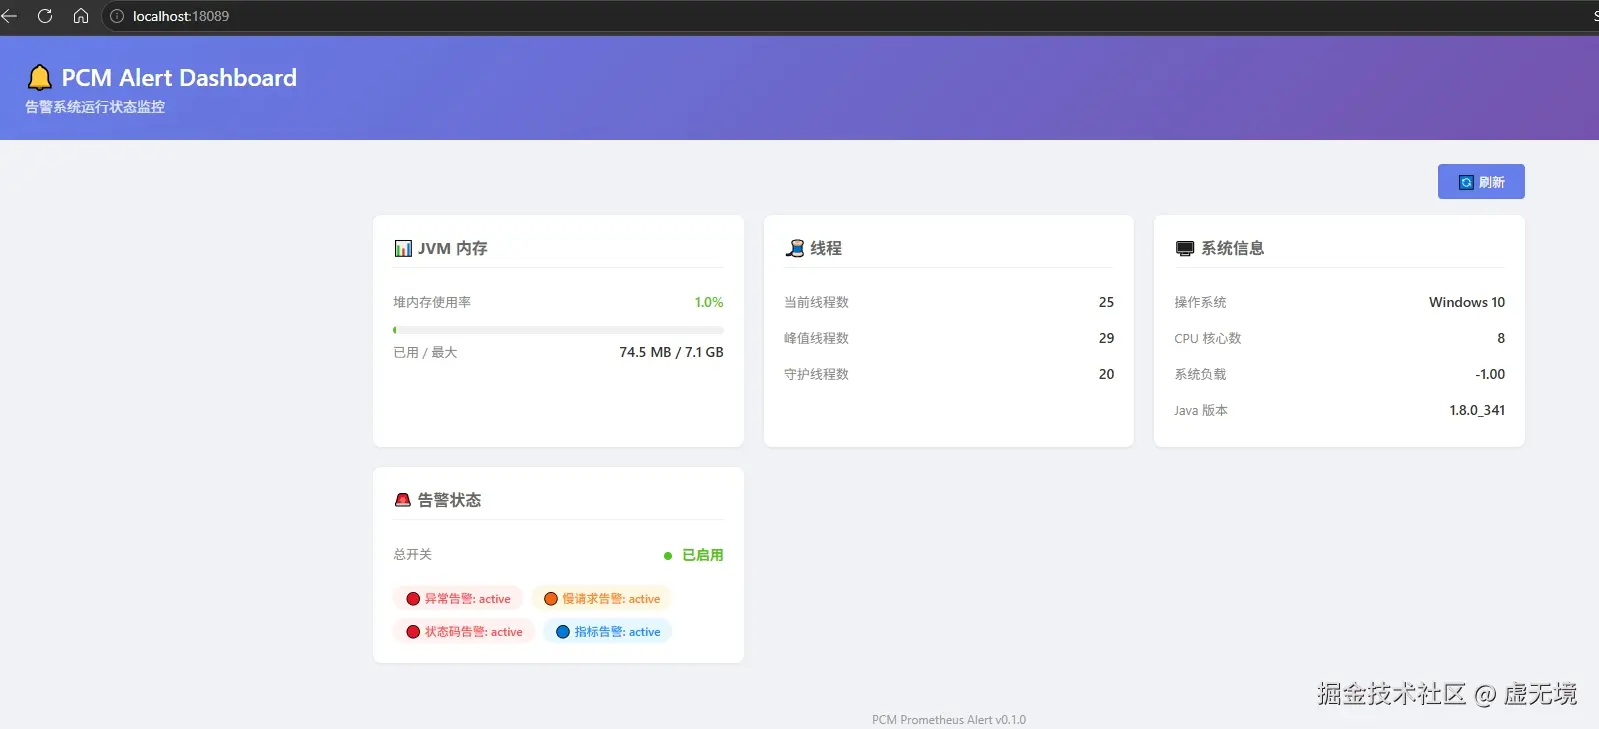
Task: Click the 已用 / 最大 label
Action: (x=425, y=352)
